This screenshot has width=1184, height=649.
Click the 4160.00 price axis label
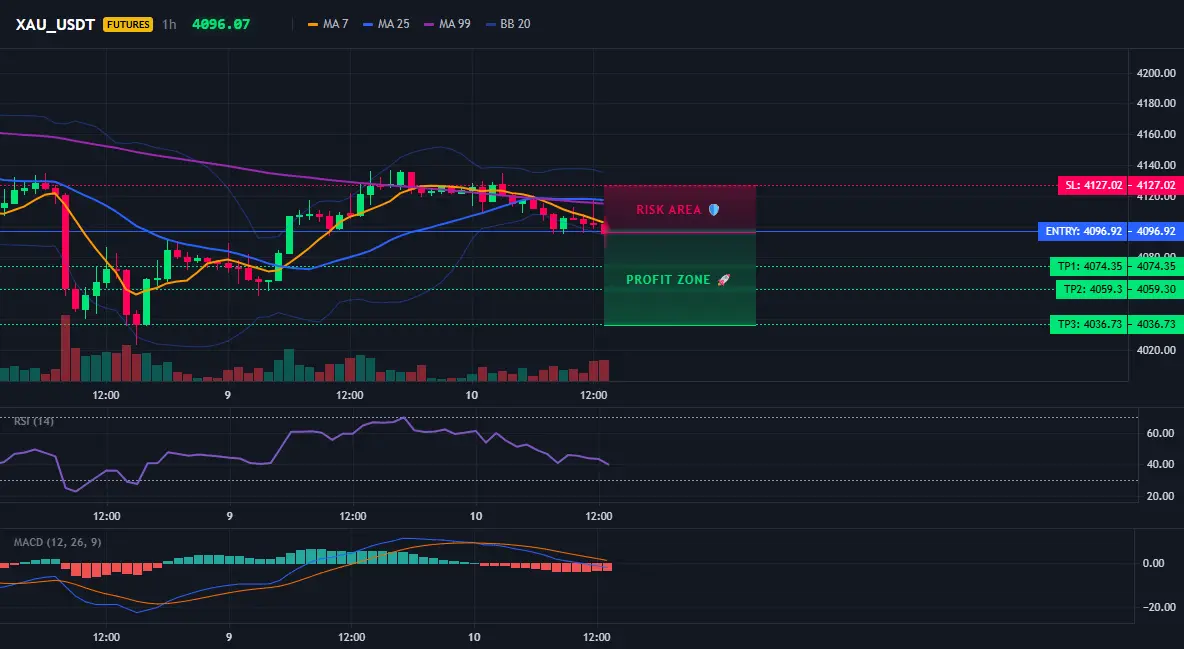coord(1156,134)
